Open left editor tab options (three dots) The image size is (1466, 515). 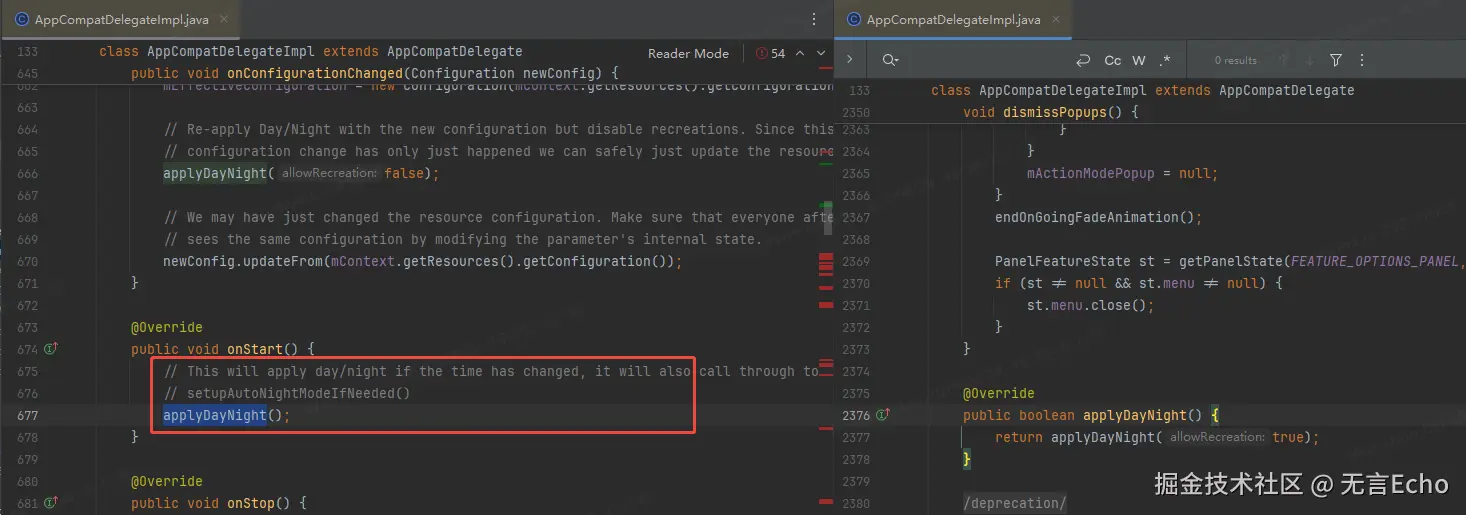(x=815, y=19)
